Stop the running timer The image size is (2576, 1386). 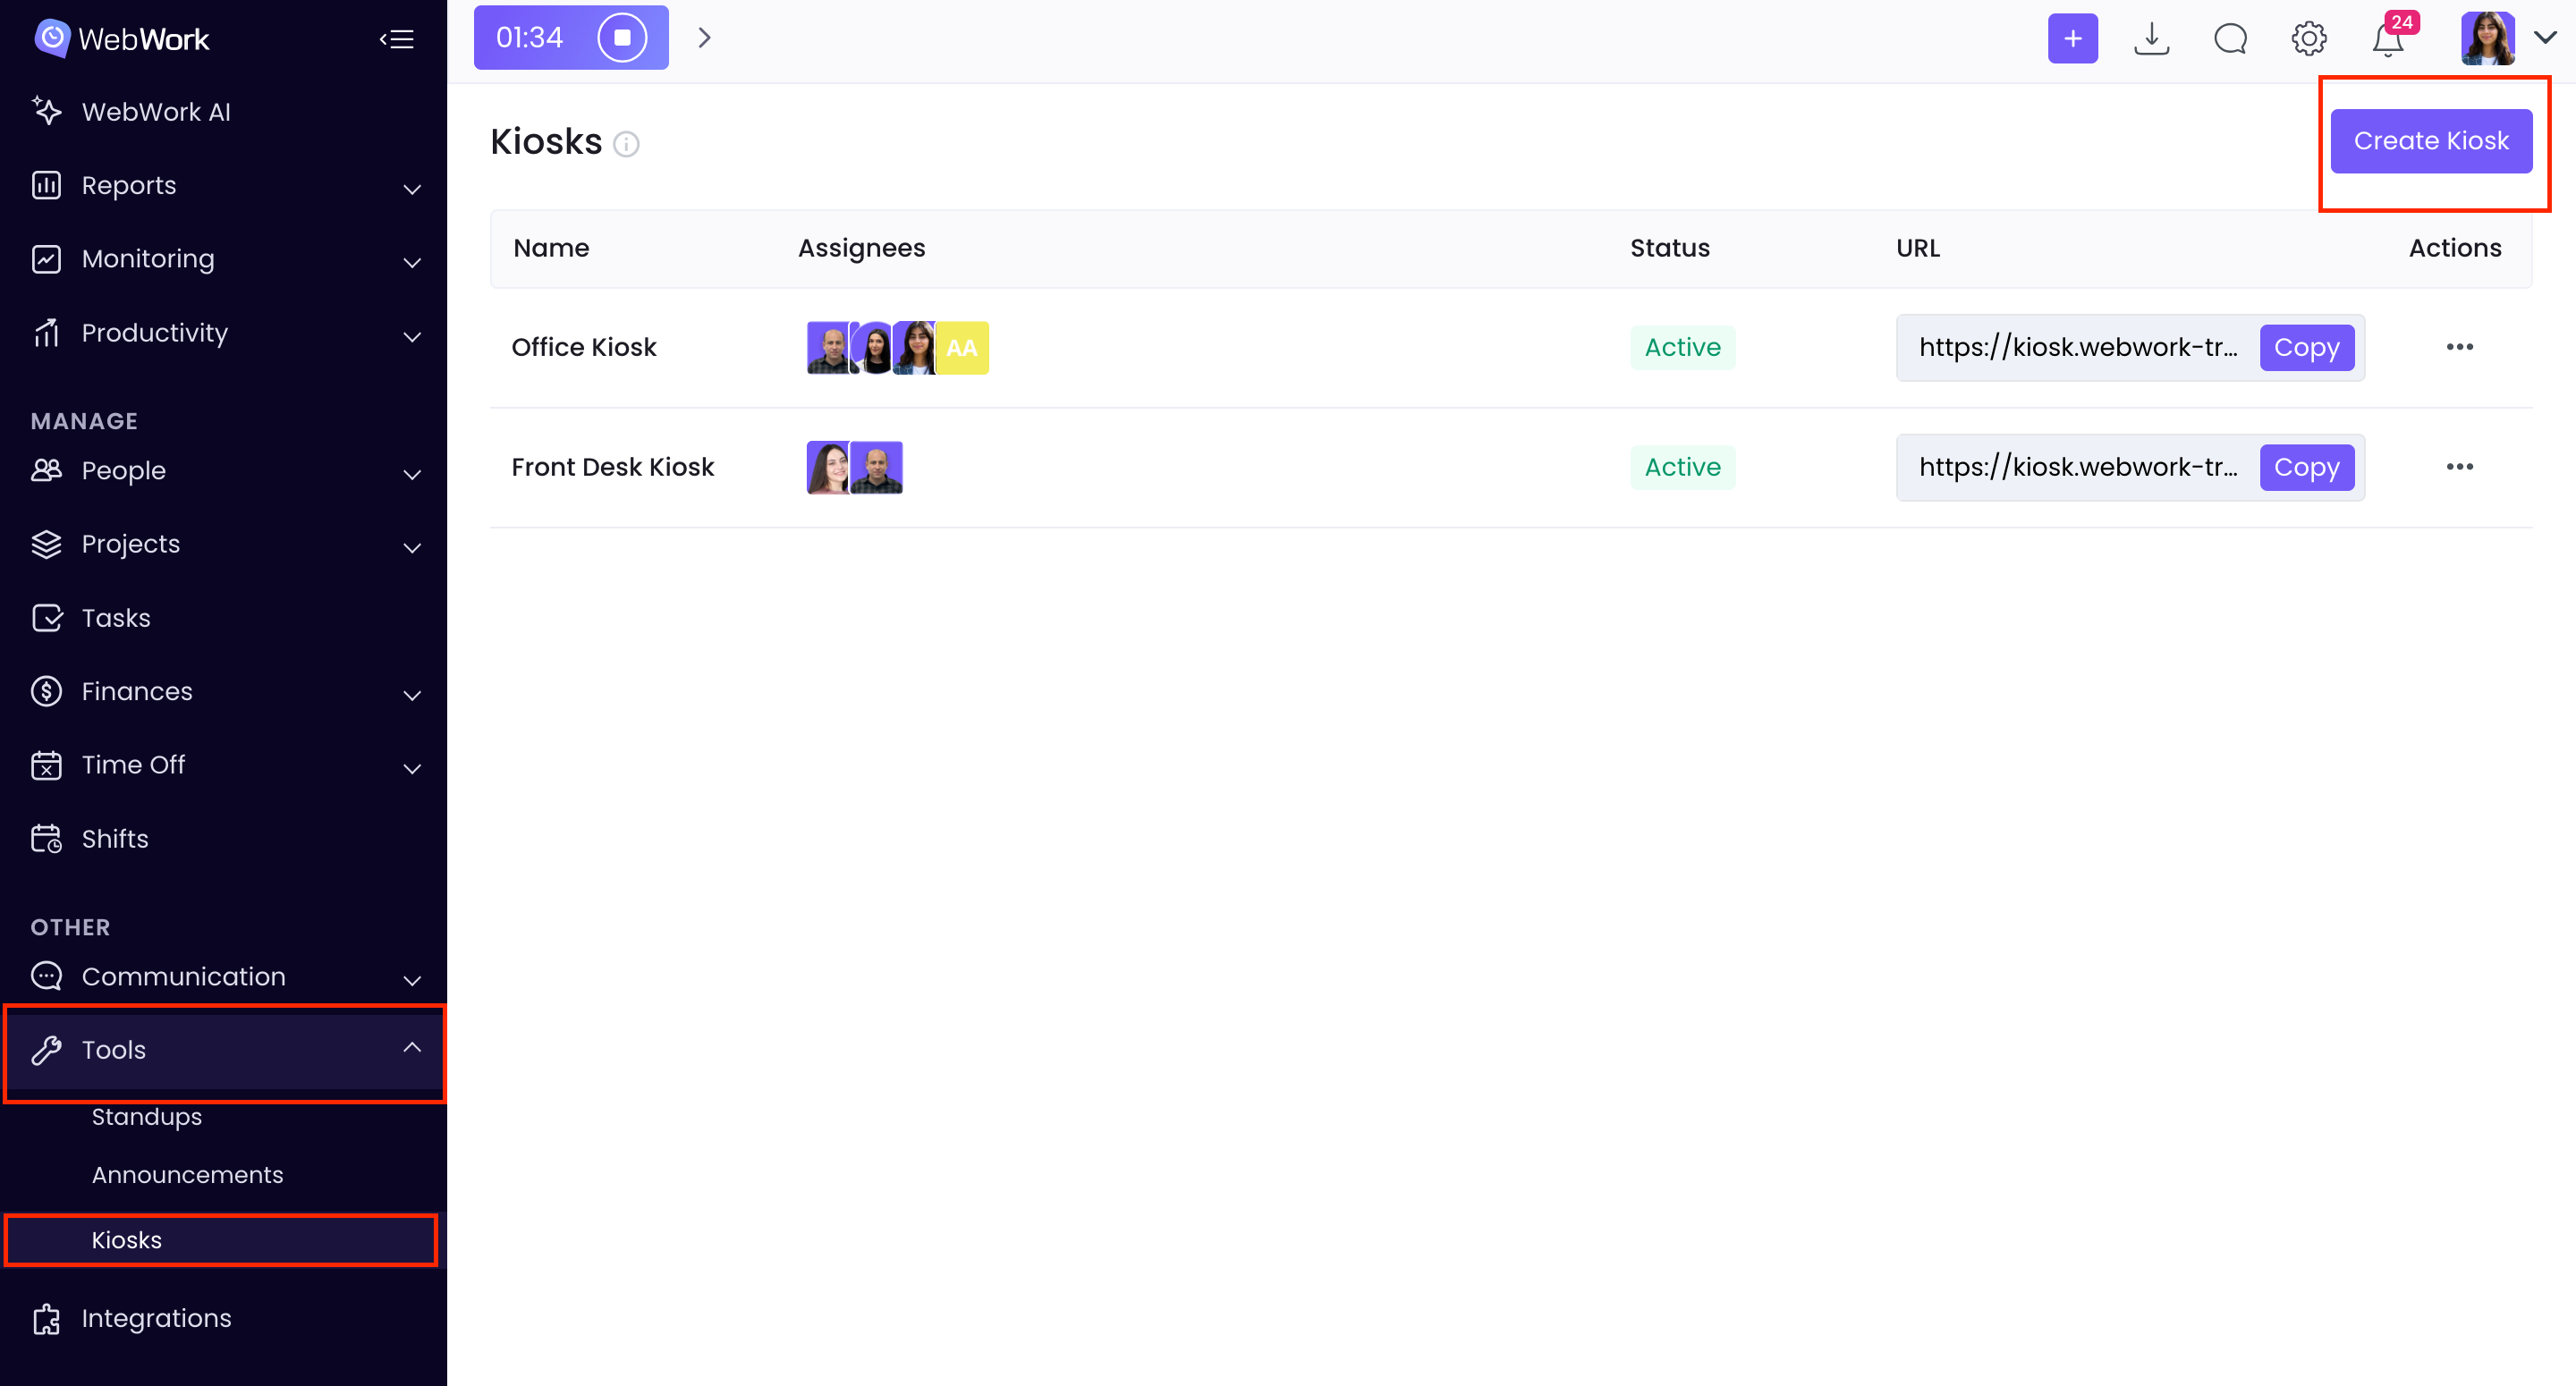[x=622, y=38]
